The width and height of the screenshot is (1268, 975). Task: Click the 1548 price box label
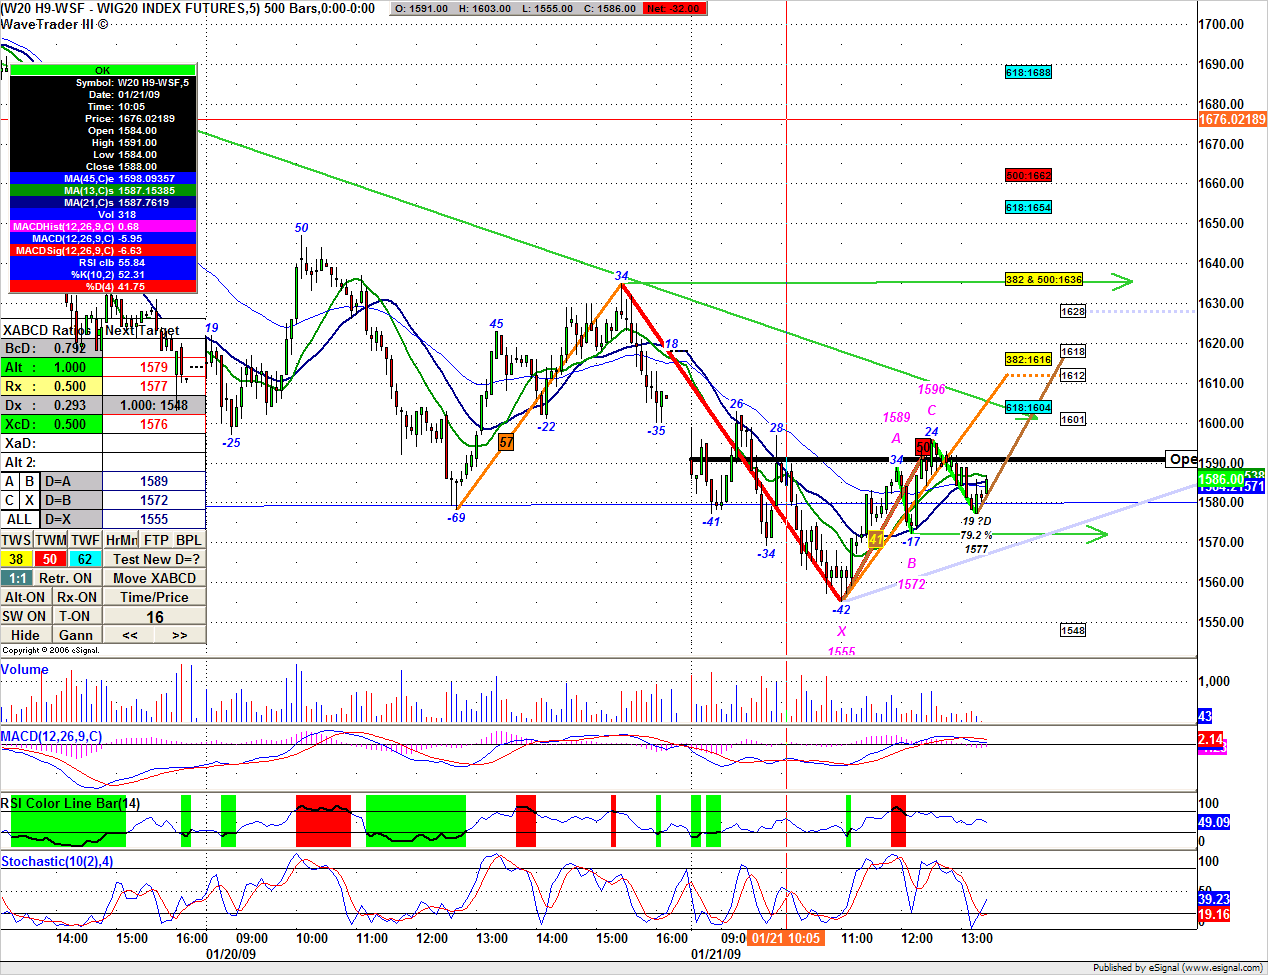[x=1073, y=630]
